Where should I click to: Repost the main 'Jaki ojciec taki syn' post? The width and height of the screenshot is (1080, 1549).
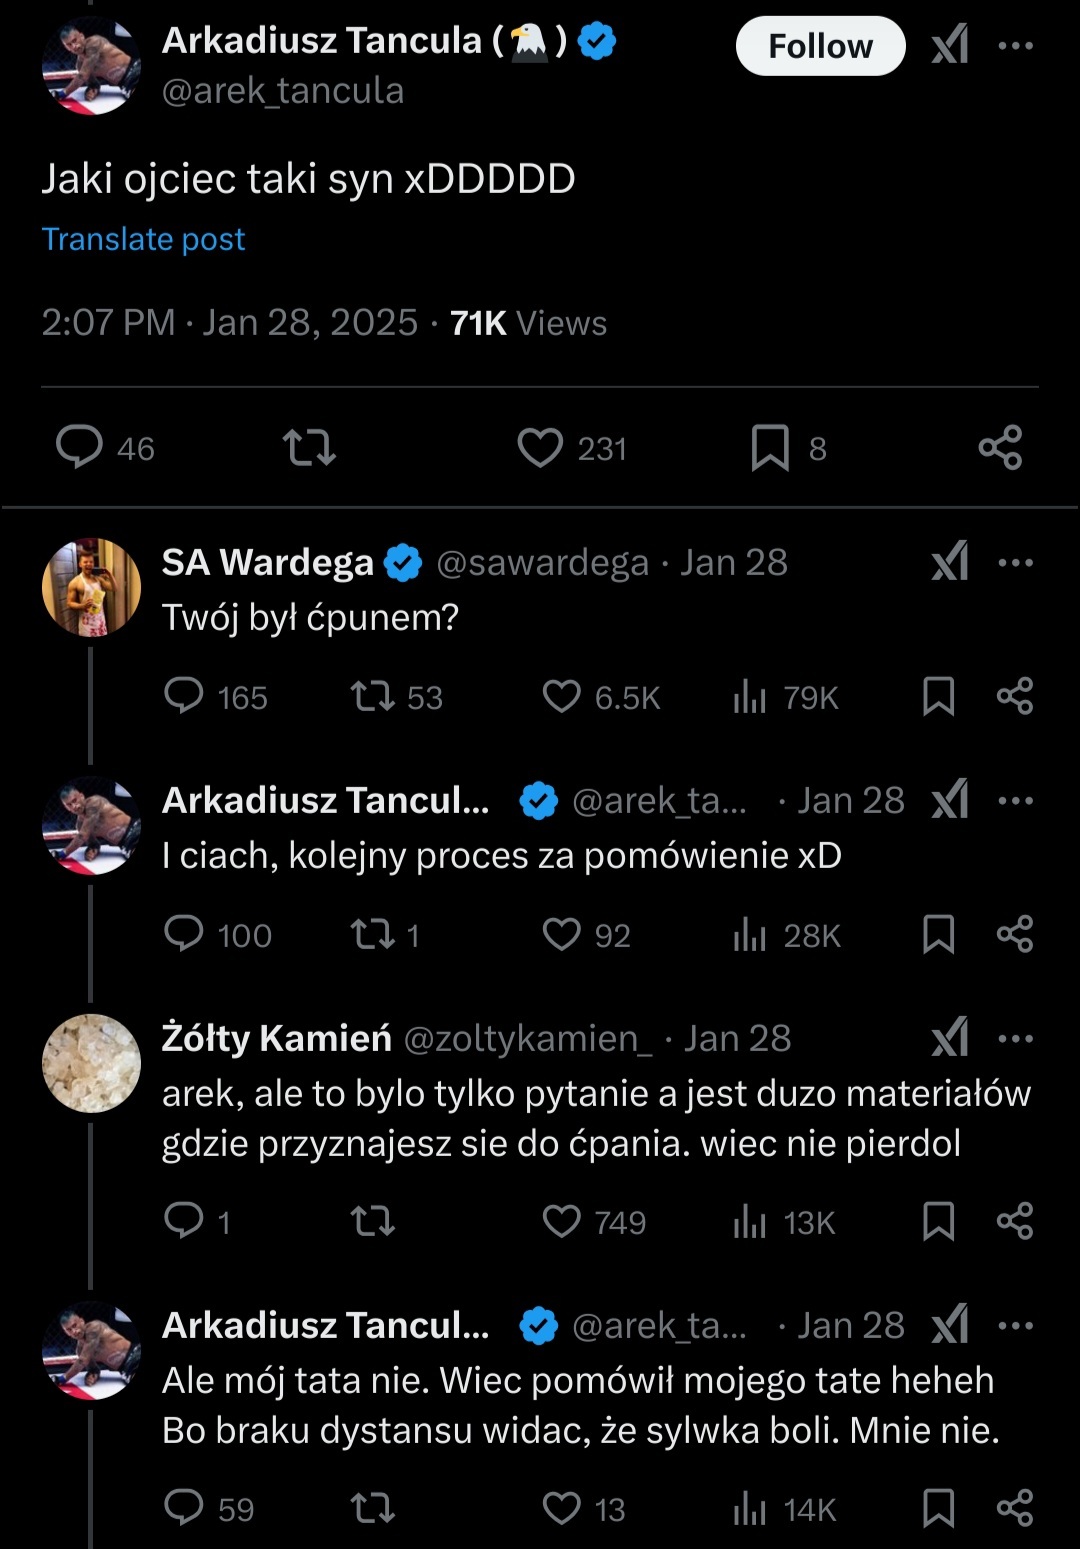pos(309,447)
